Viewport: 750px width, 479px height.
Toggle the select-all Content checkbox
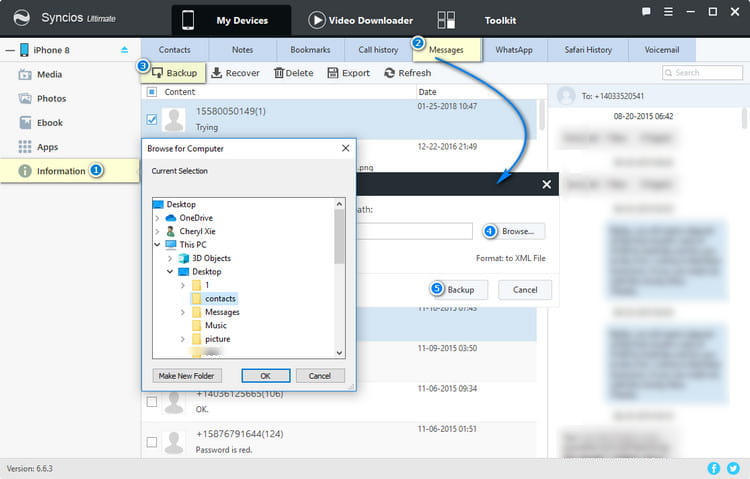(x=152, y=91)
